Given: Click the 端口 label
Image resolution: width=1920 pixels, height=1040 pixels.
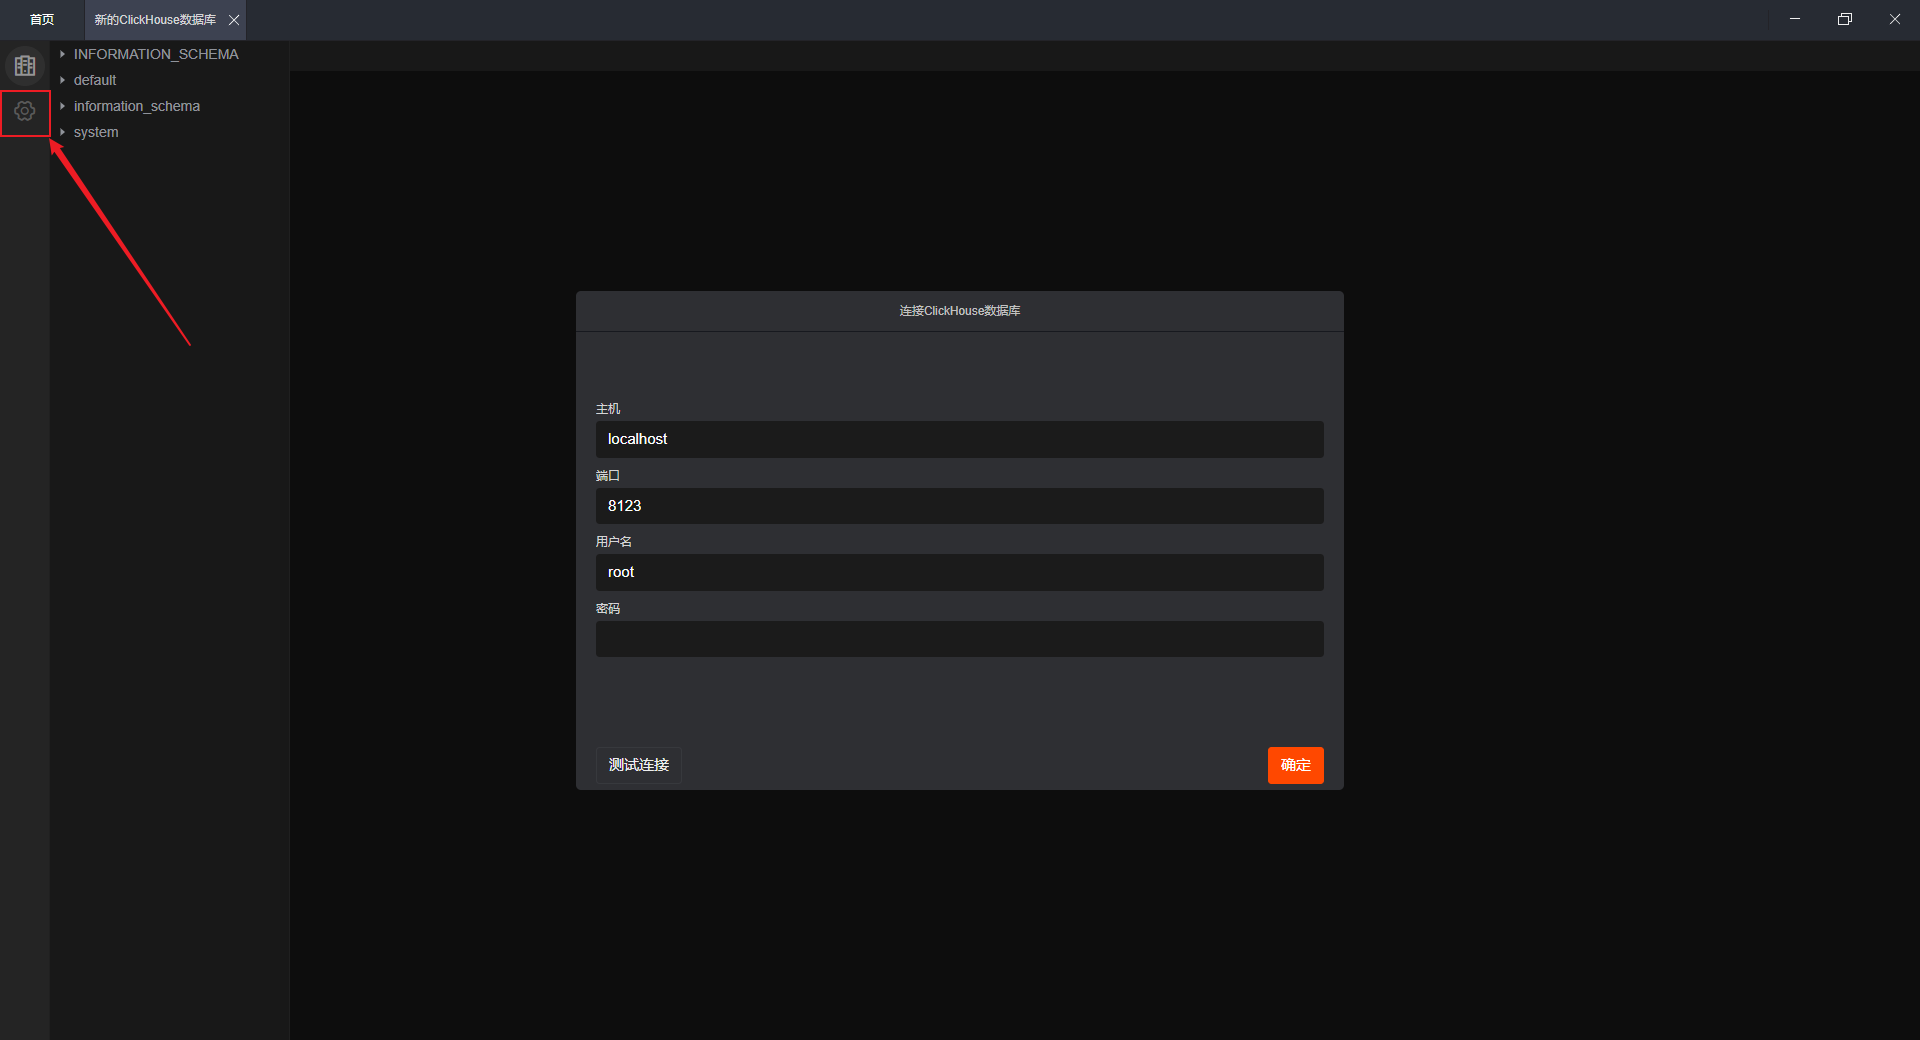Looking at the screenshot, I should [x=608, y=476].
